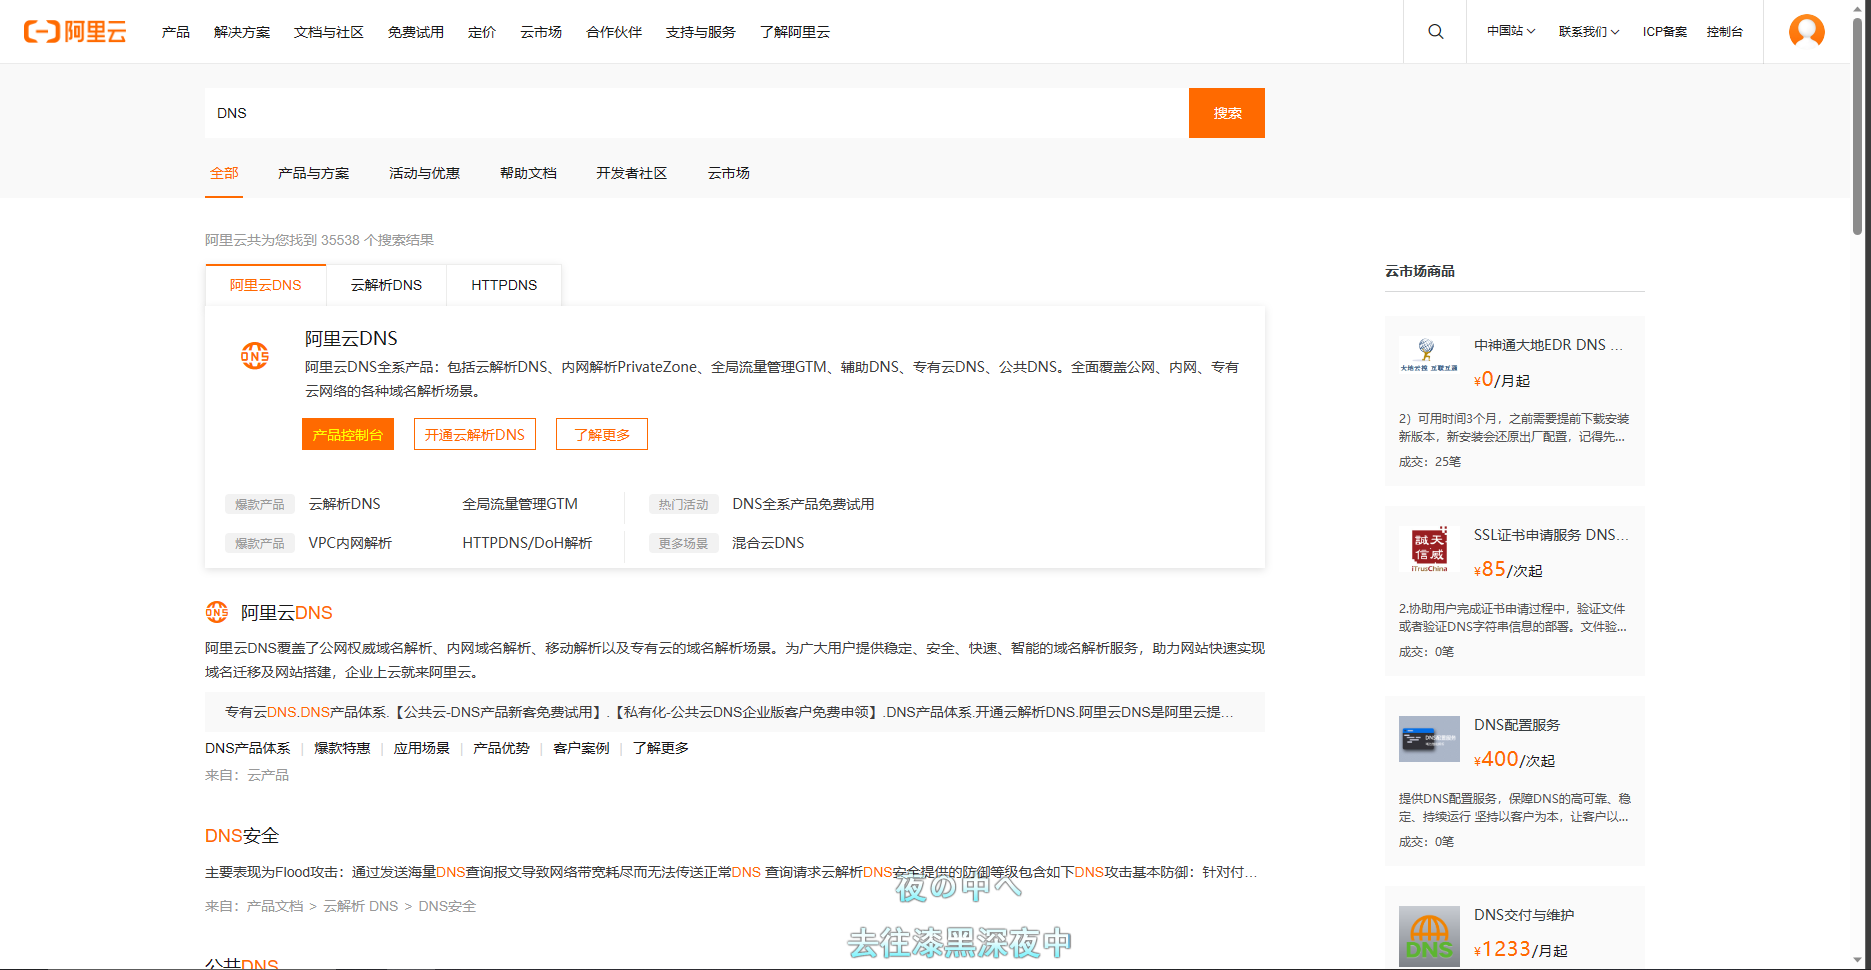The height and width of the screenshot is (970, 1871).
Task: Select the HTTPDNS card tab
Action: tap(504, 285)
